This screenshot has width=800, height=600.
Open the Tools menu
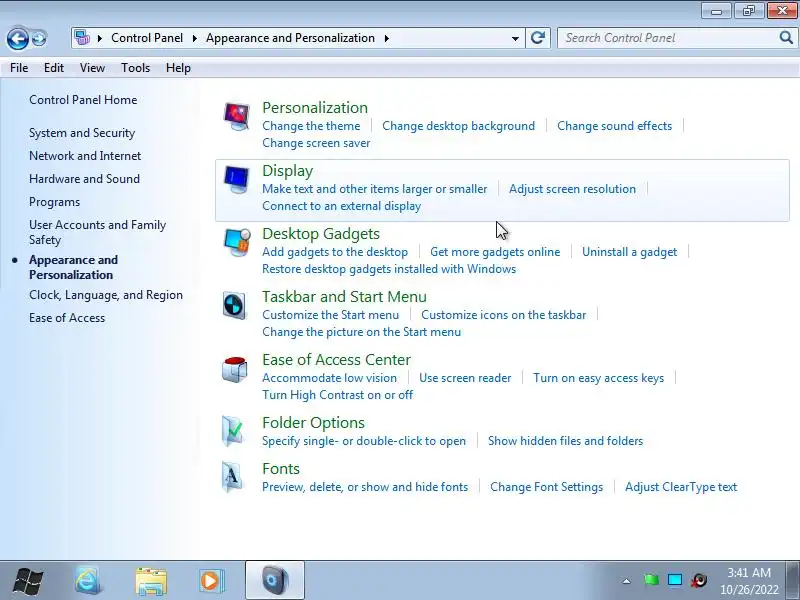pyautogui.click(x=135, y=68)
